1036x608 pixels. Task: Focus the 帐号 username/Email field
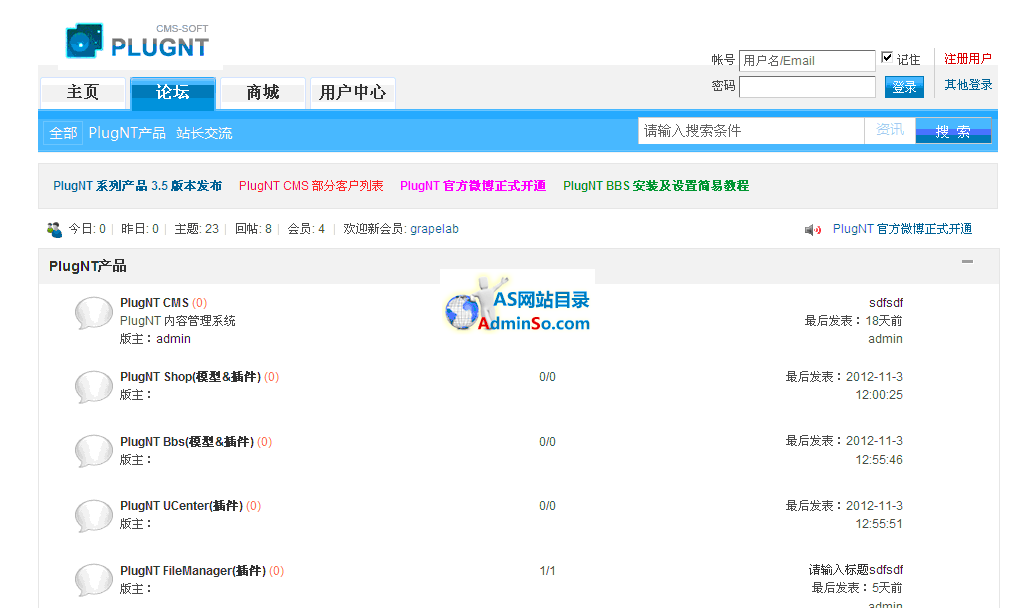(807, 61)
